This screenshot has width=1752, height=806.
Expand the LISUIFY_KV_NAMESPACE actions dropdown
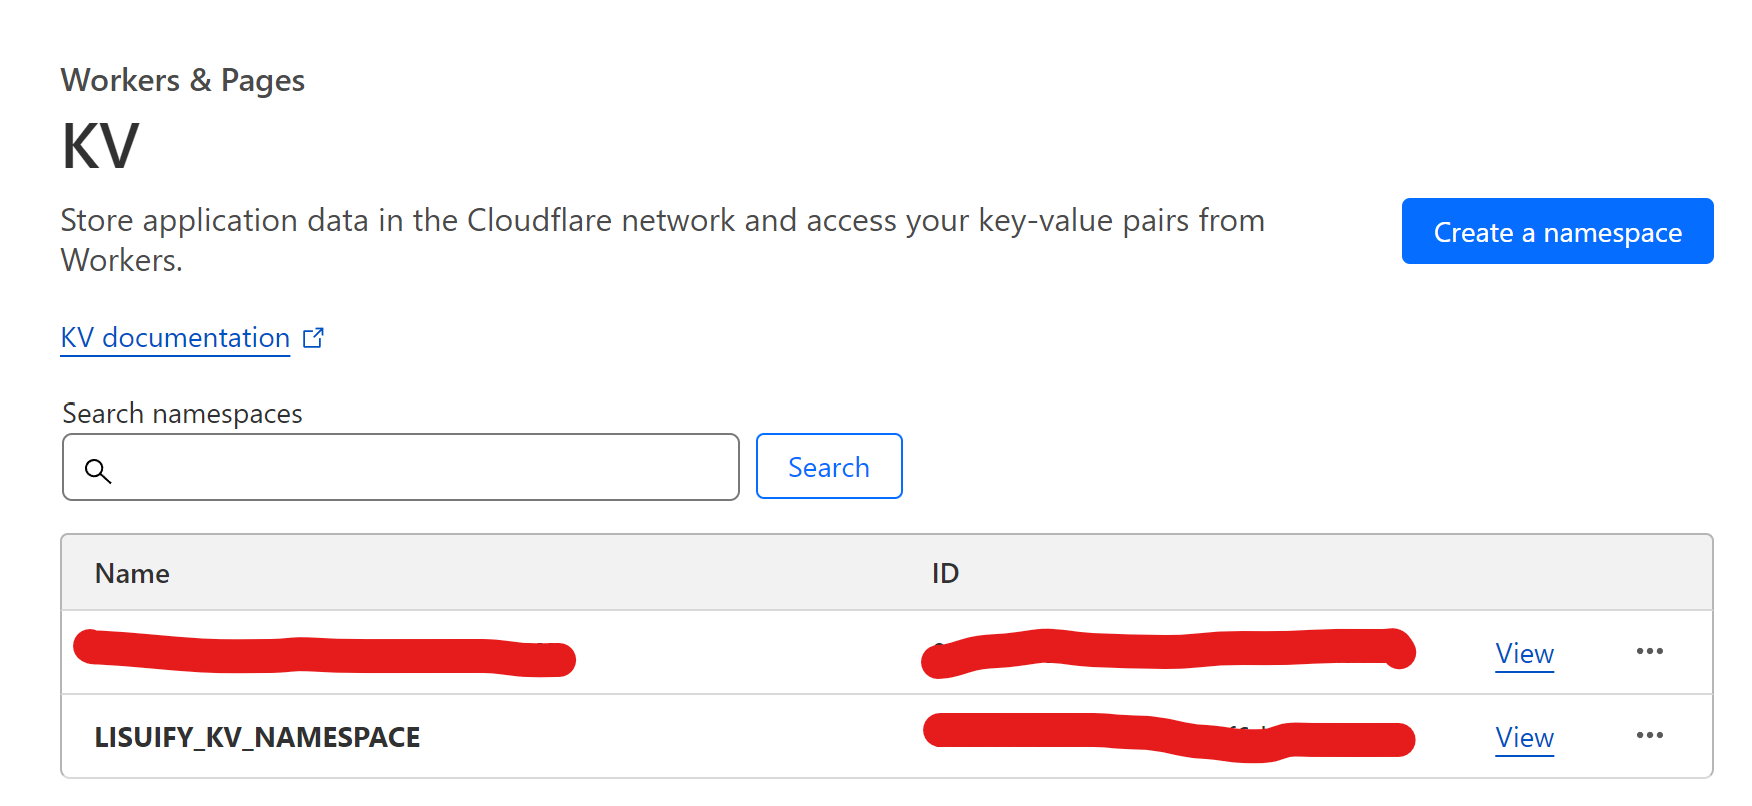click(x=1650, y=736)
